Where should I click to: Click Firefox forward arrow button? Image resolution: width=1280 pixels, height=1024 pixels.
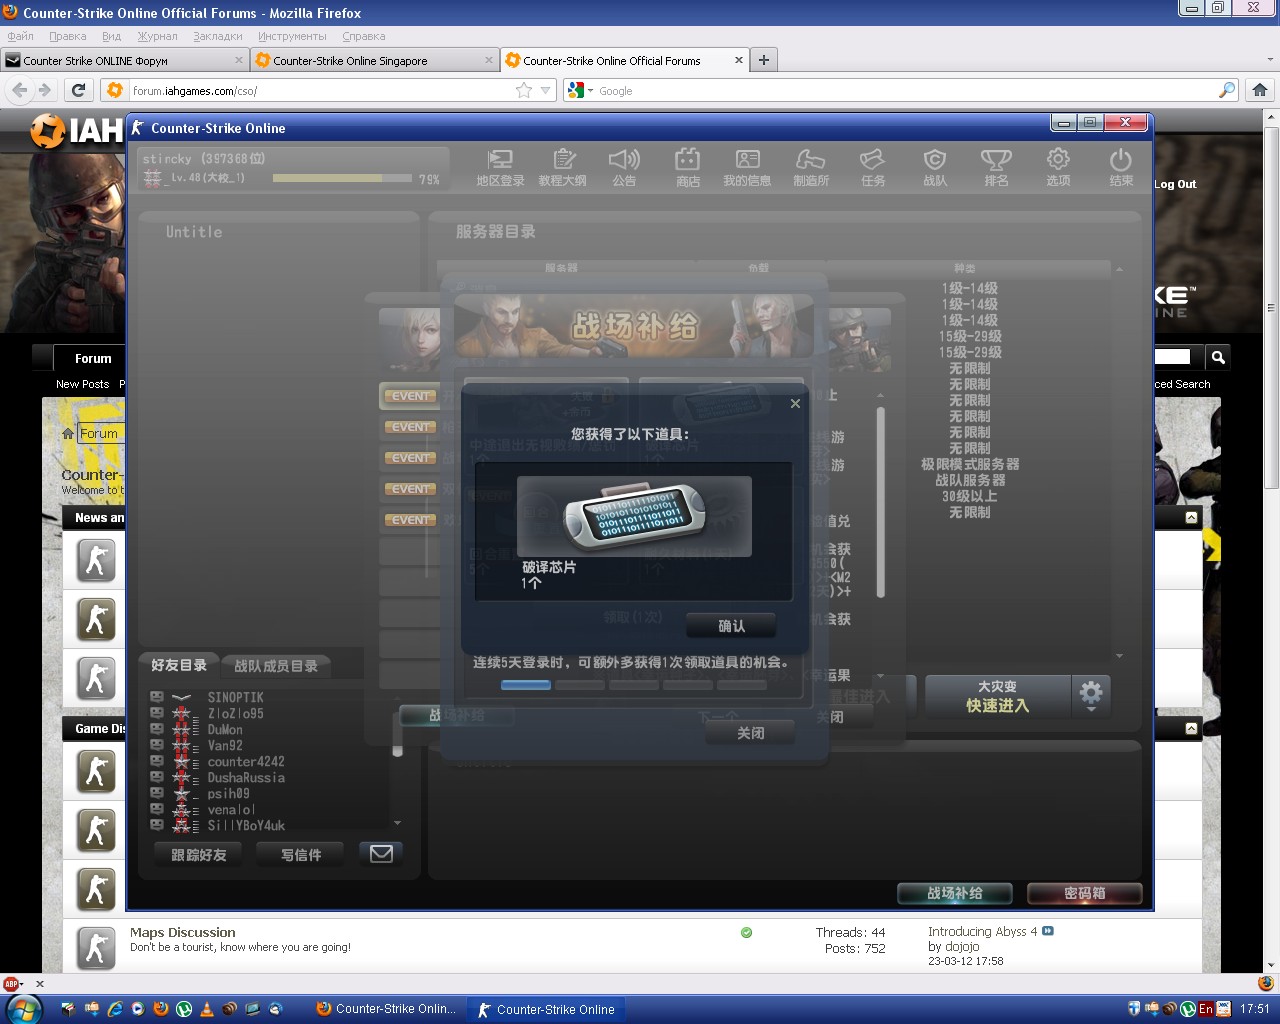point(45,90)
